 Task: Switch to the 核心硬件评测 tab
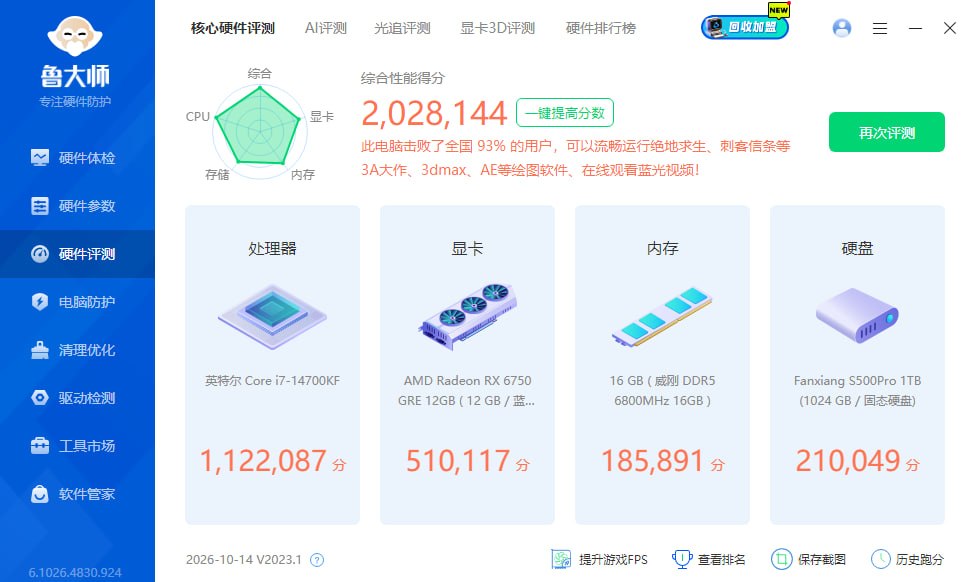point(233,28)
